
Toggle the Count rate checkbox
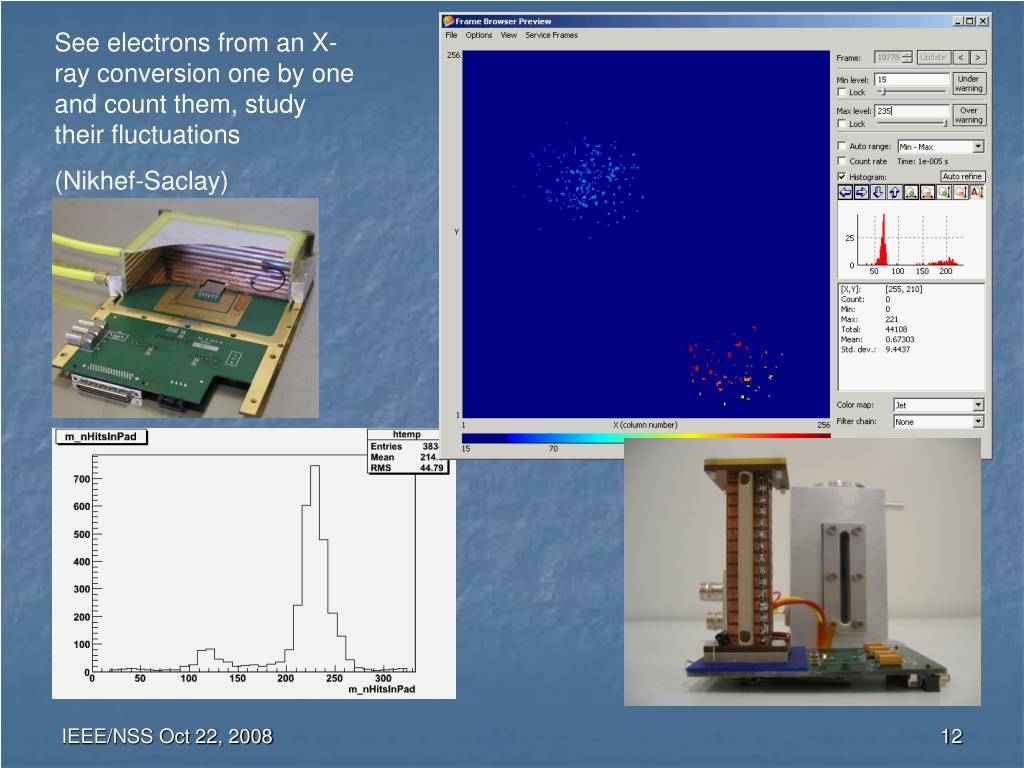tap(842, 161)
